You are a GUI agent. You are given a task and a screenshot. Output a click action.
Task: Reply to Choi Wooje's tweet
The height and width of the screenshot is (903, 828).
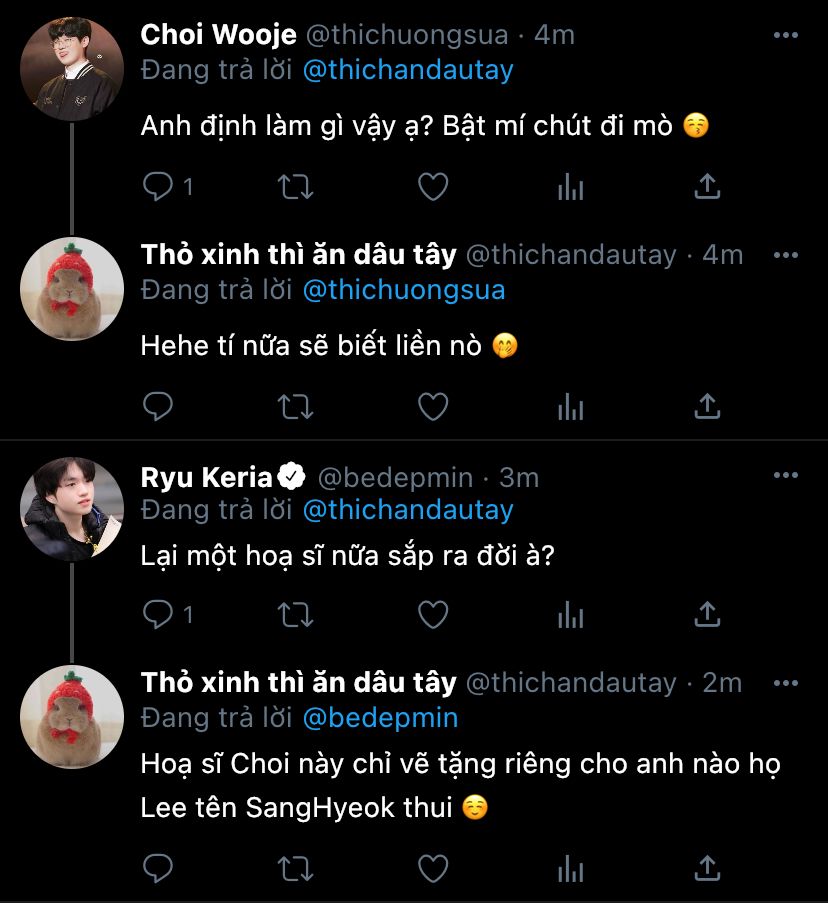(158, 186)
